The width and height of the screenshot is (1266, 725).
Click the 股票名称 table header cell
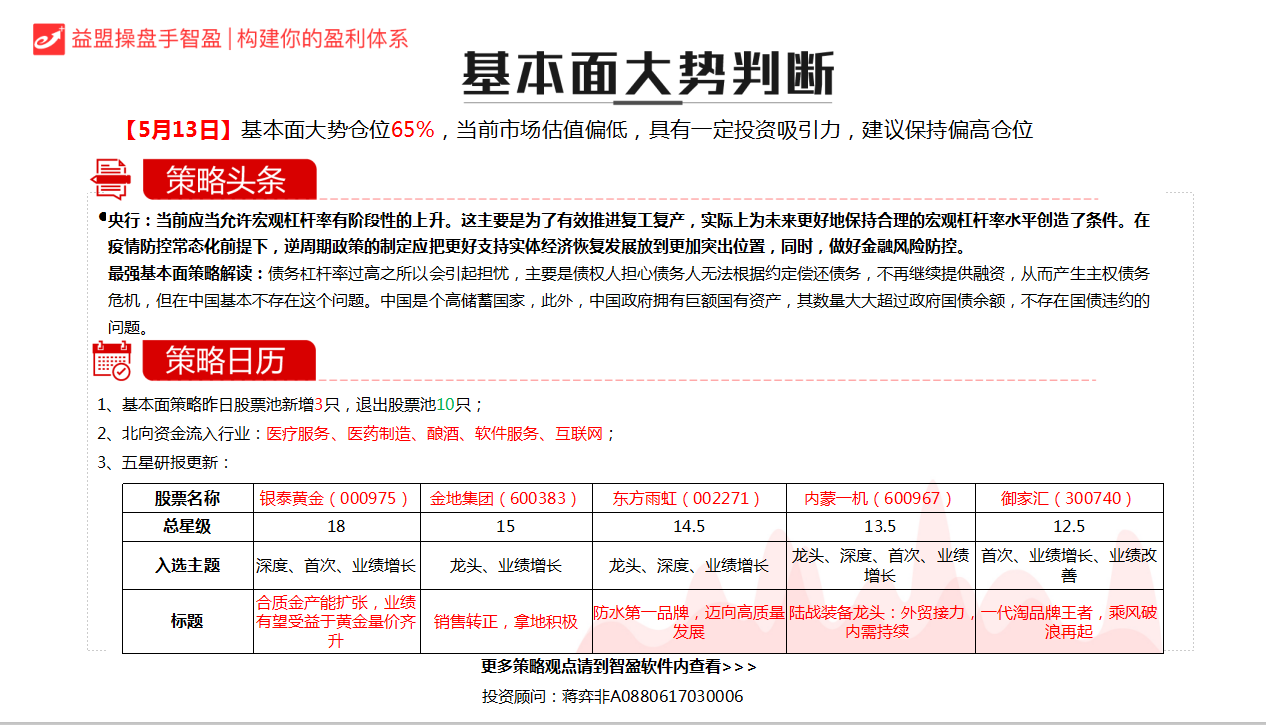[187, 498]
